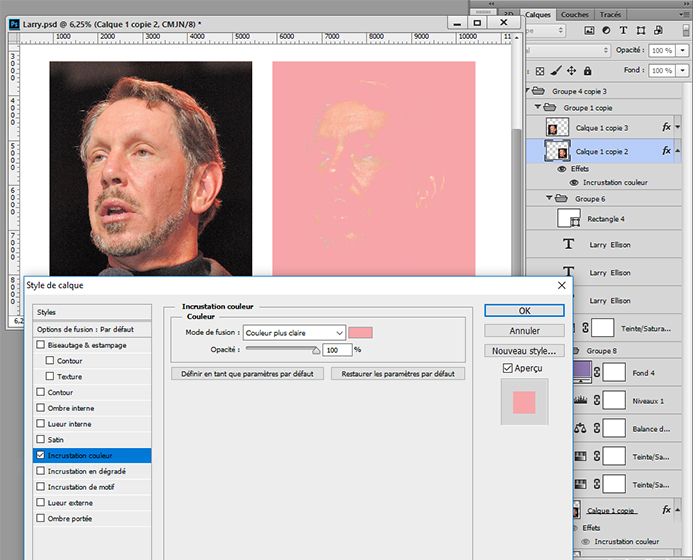Screen dimensions: 693x560
Task: Enable the Texture checkbox
Action: pos(50,376)
